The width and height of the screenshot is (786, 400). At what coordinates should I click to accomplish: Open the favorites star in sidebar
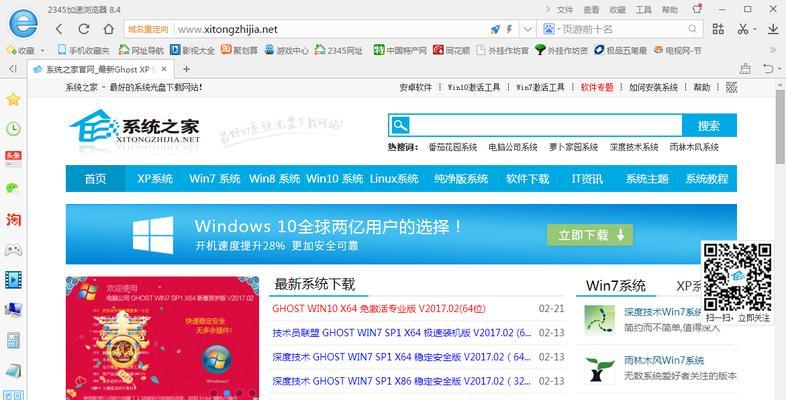pyautogui.click(x=13, y=99)
